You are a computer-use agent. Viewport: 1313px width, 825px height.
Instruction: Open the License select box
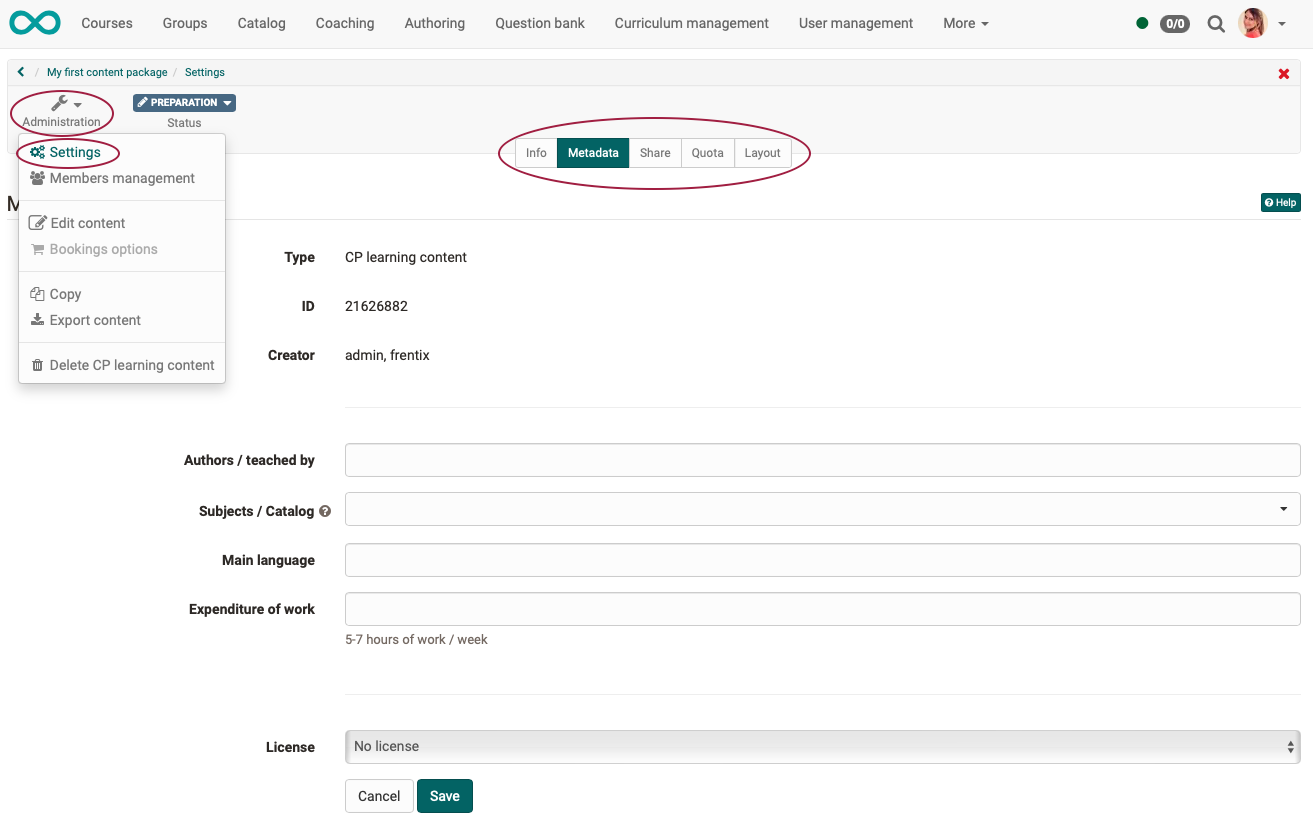(822, 746)
